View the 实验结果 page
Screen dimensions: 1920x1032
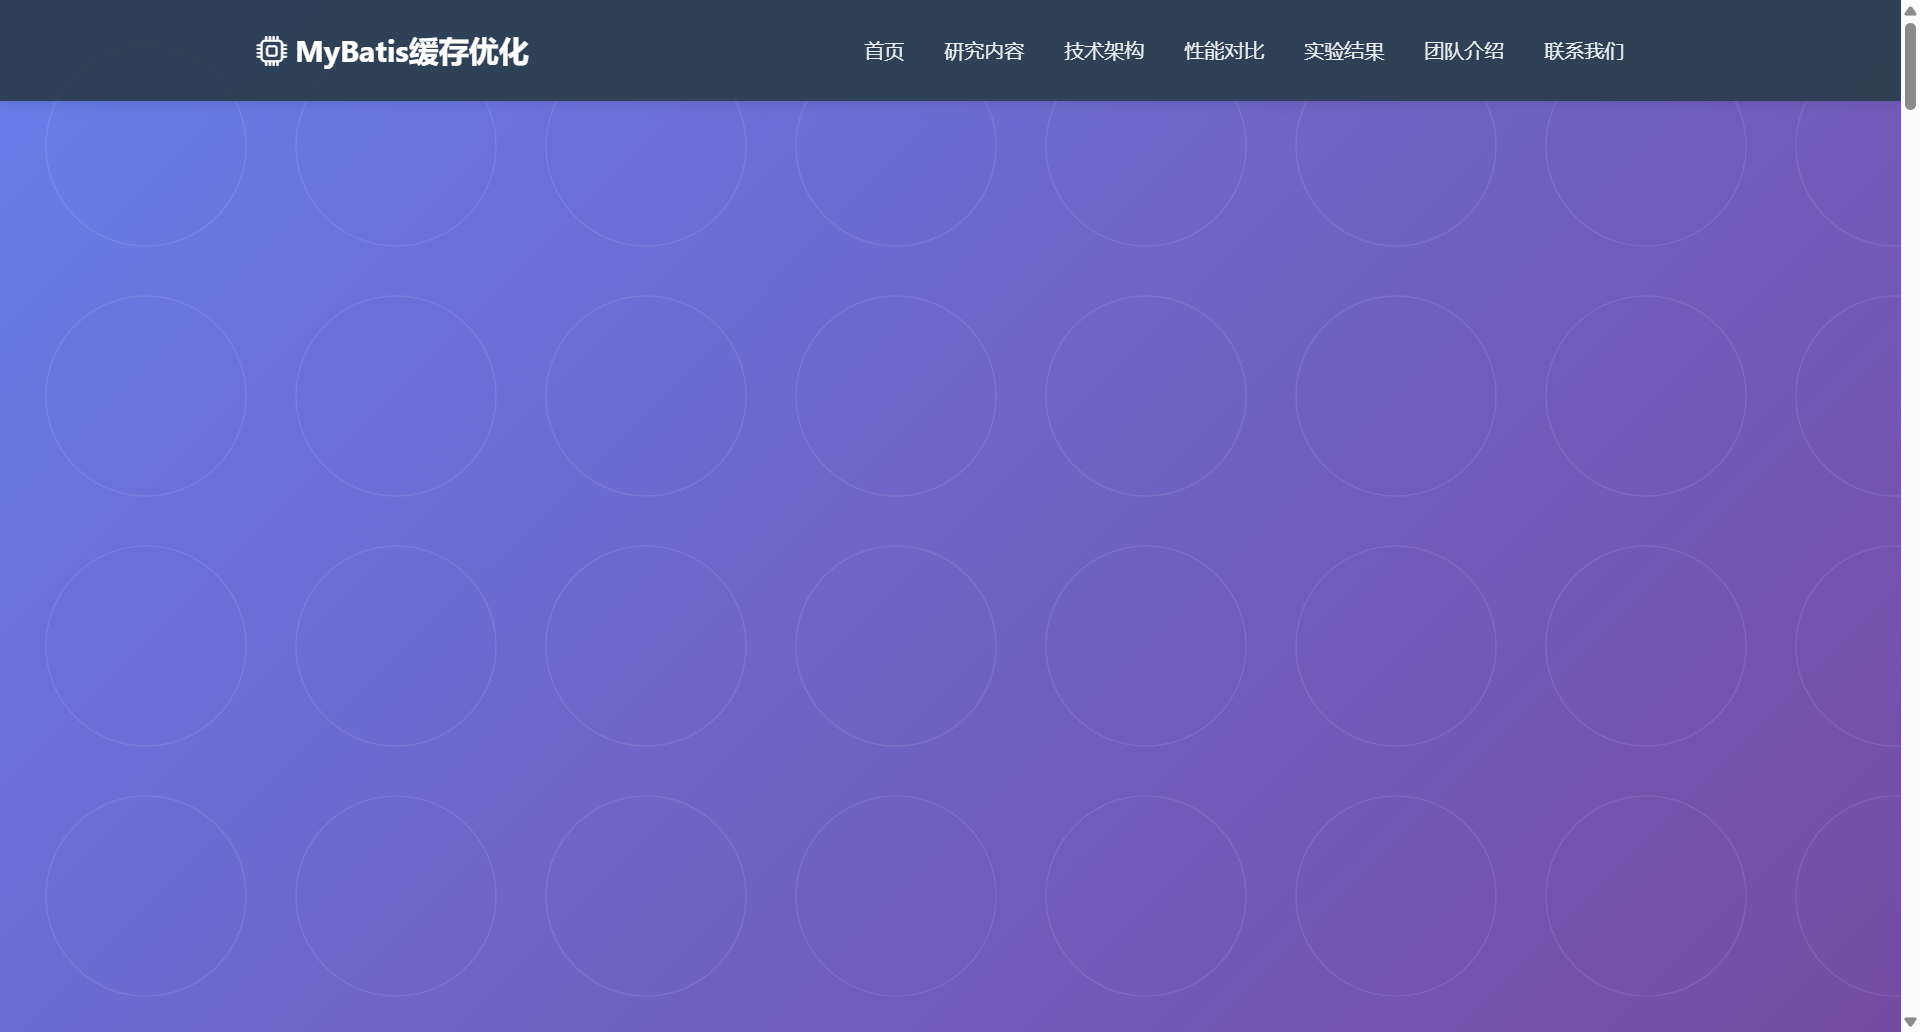point(1344,51)
